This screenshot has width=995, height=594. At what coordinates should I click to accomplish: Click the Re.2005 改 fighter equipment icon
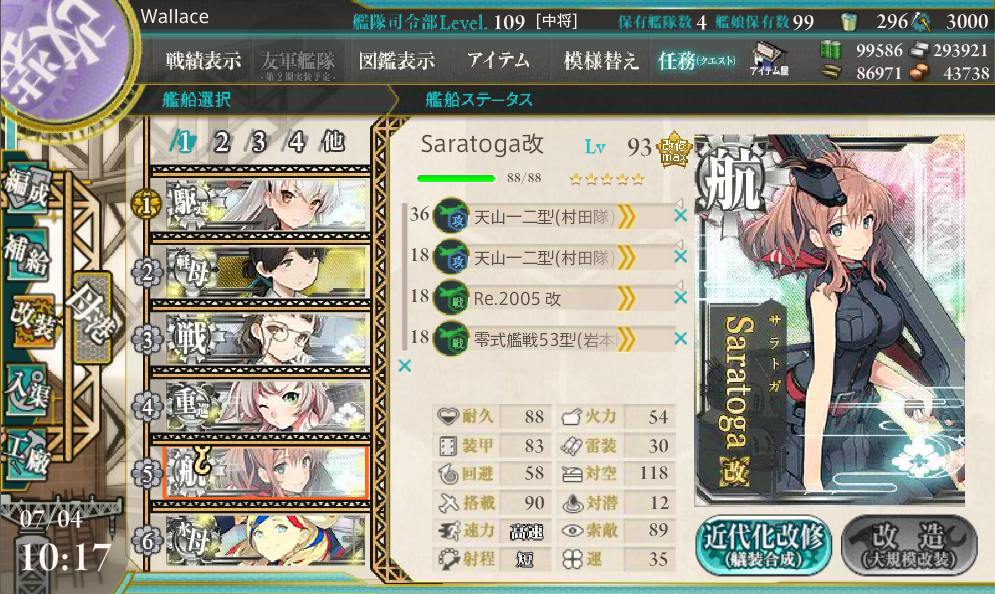(451, 297)
